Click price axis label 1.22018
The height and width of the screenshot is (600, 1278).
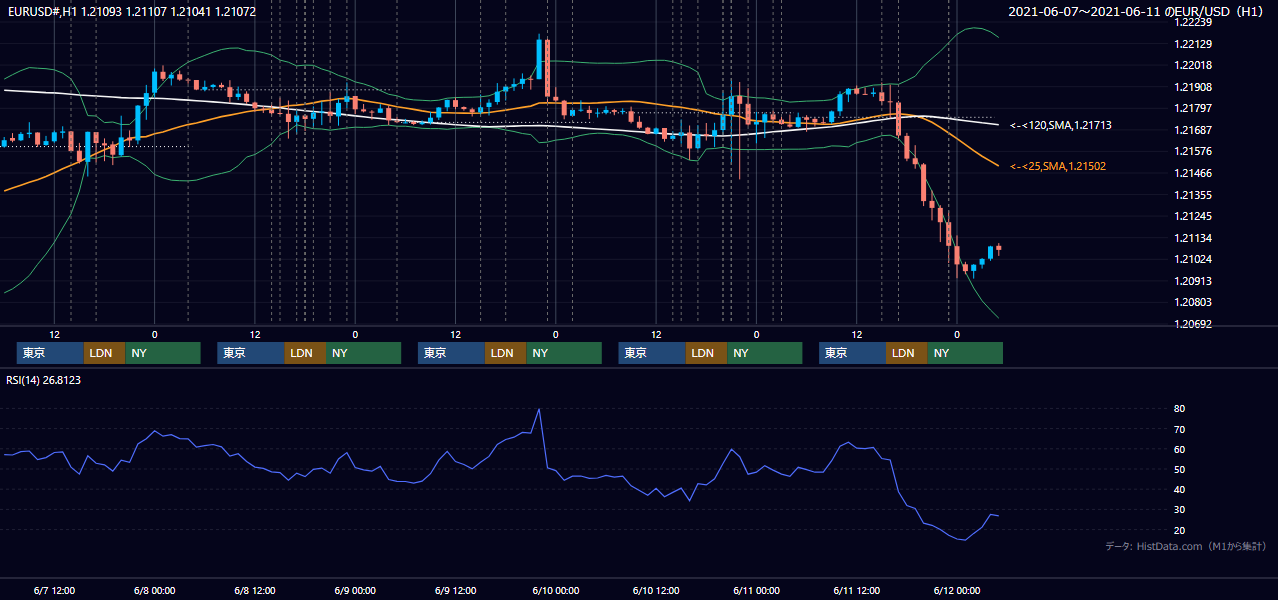[x=1193, y=66]
